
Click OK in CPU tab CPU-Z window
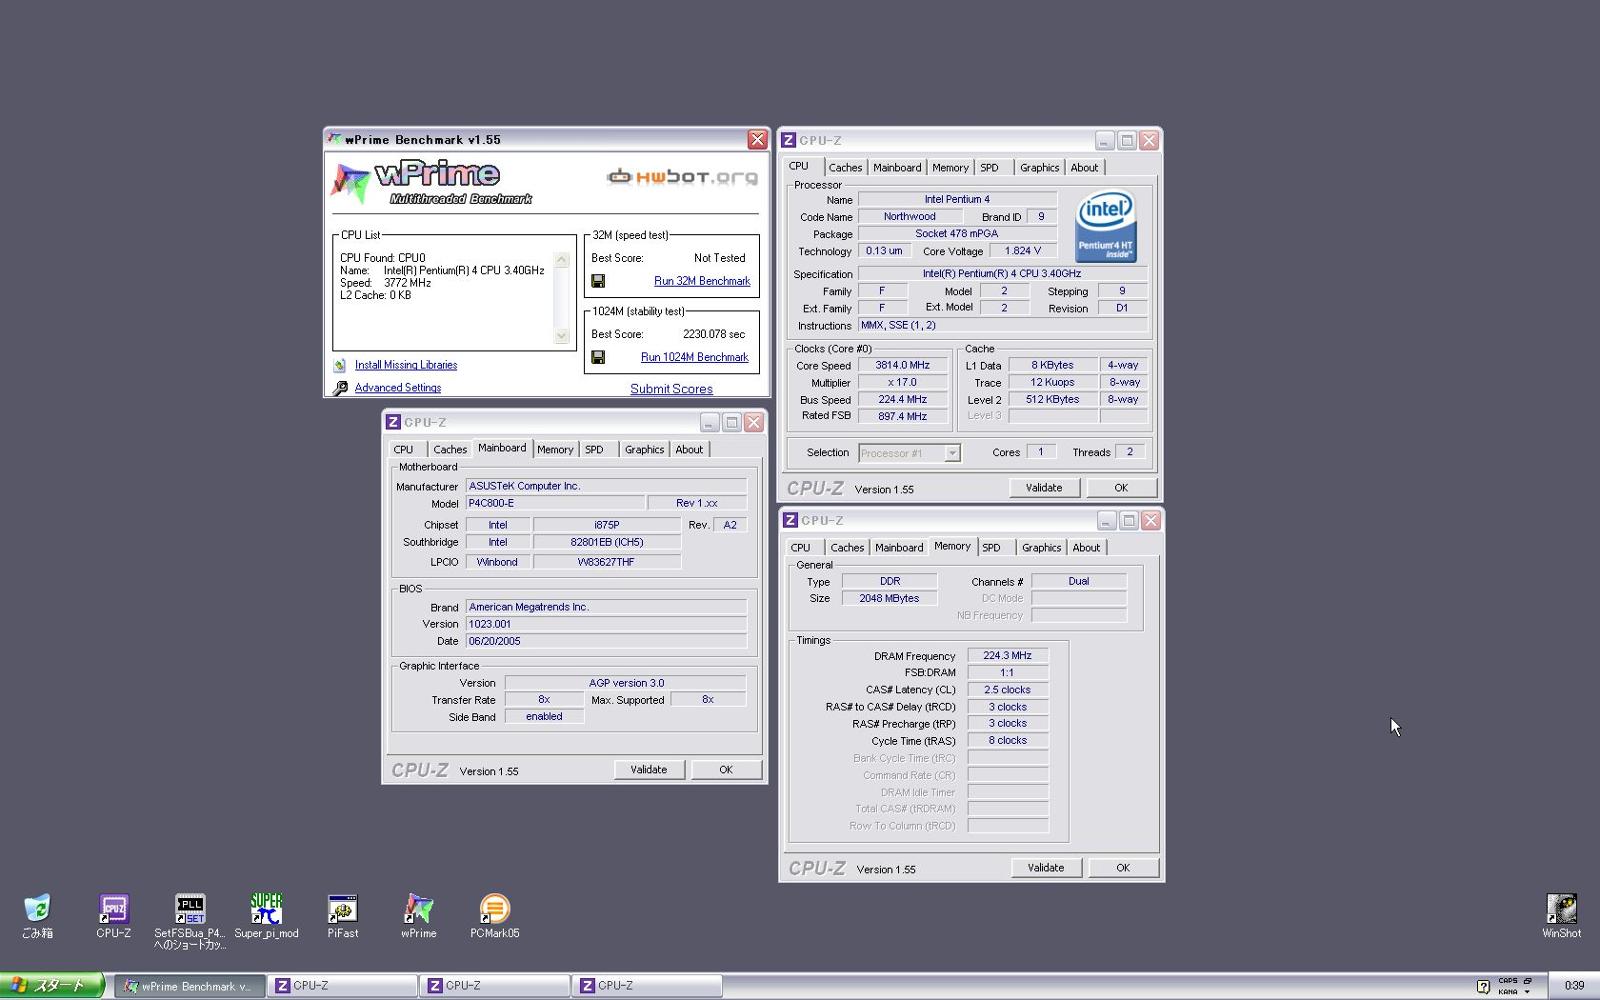1121,488
